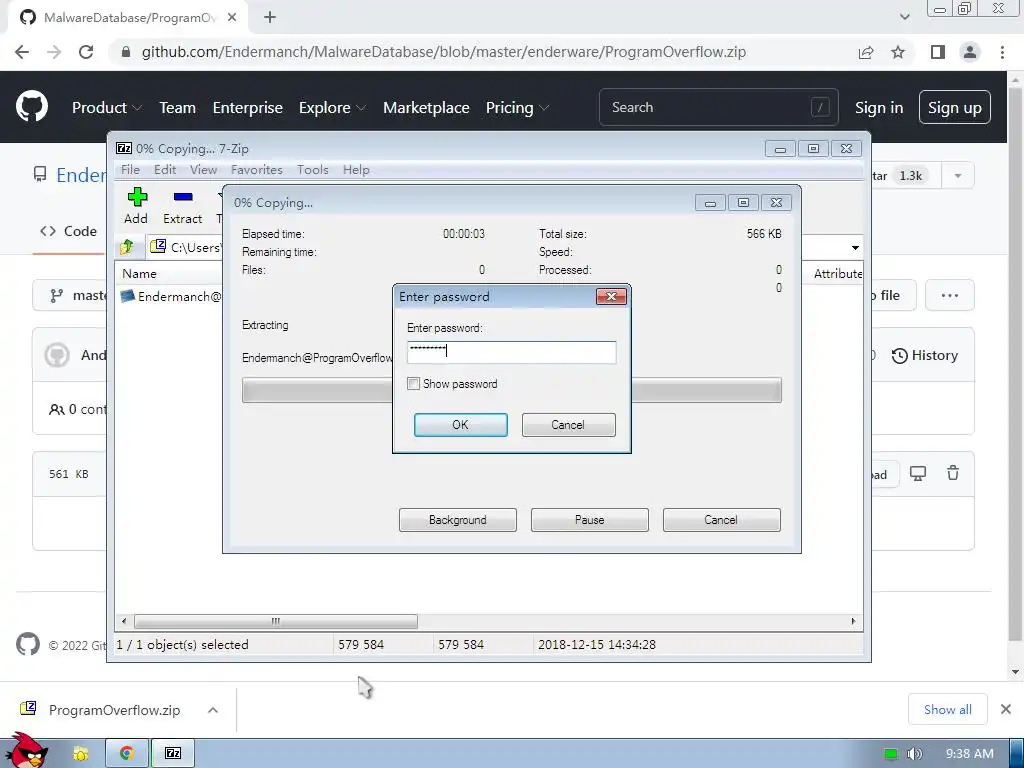The width and height of the screenshot is (1024, 768).
Task: Confirm password with OK button
Action: point(460,424)
